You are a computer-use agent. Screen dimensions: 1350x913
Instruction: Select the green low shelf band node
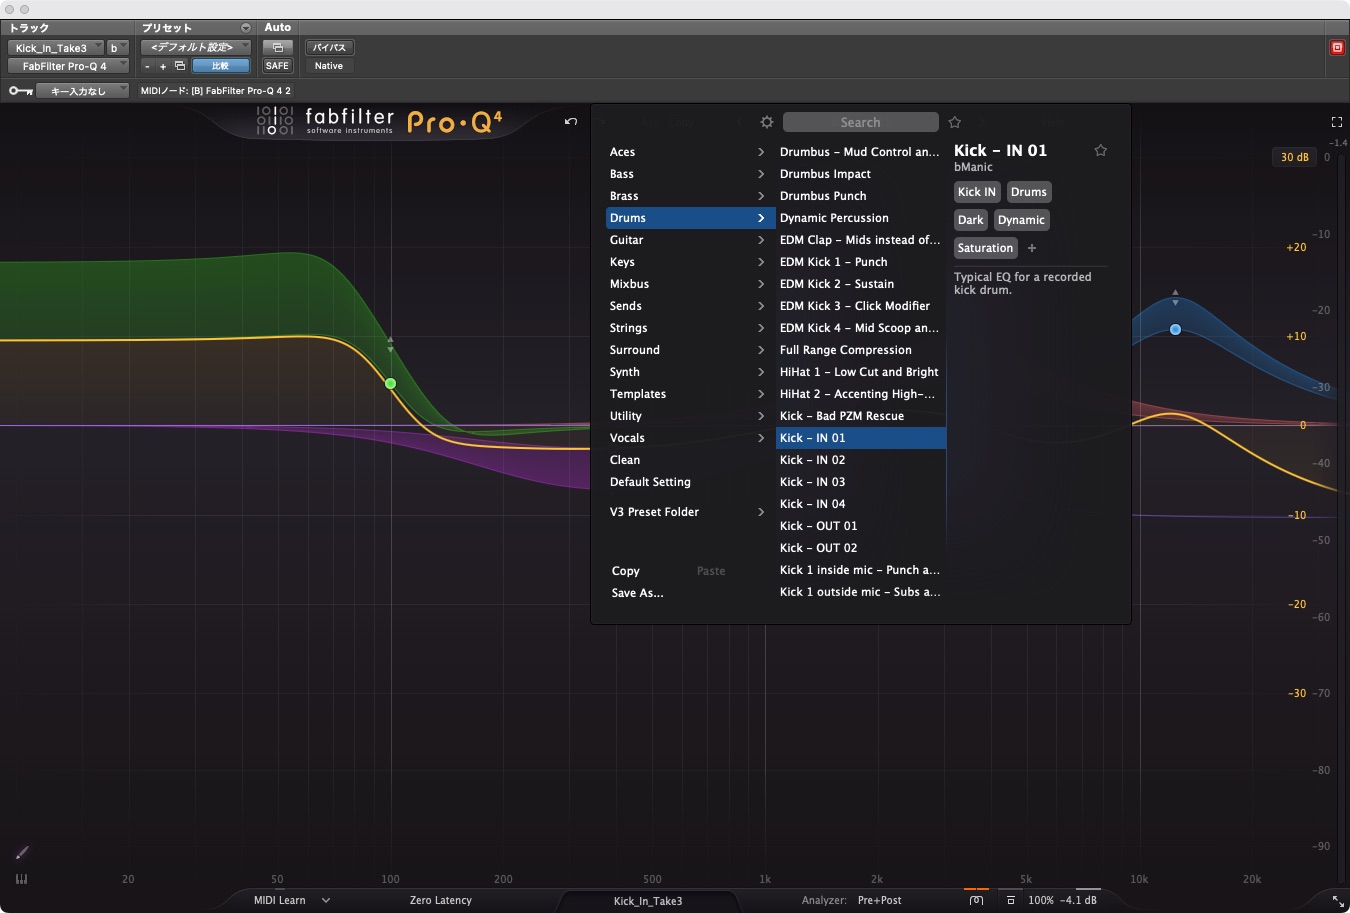tap(390, 384)
